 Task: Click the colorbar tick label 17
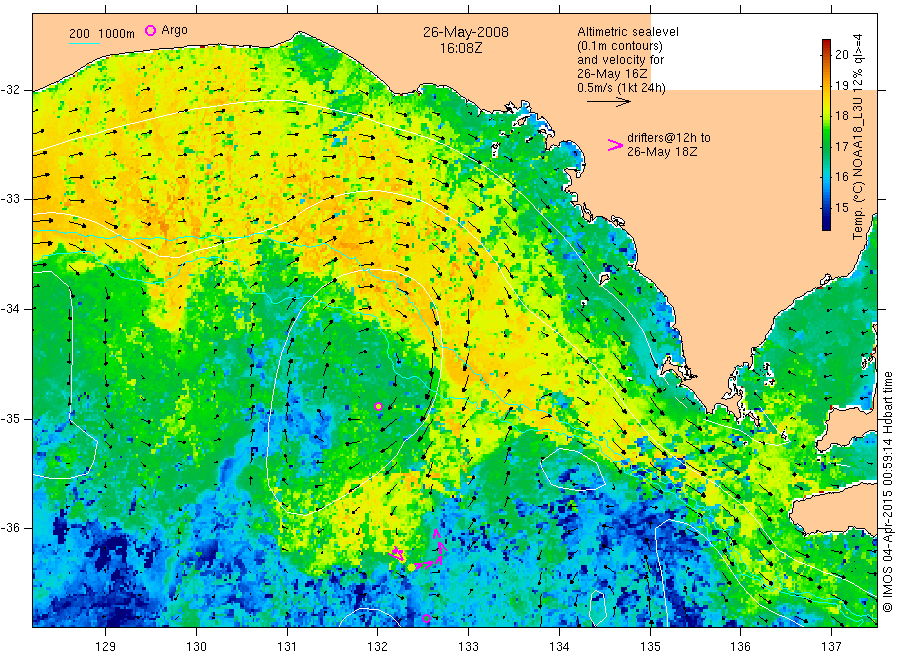841,146
